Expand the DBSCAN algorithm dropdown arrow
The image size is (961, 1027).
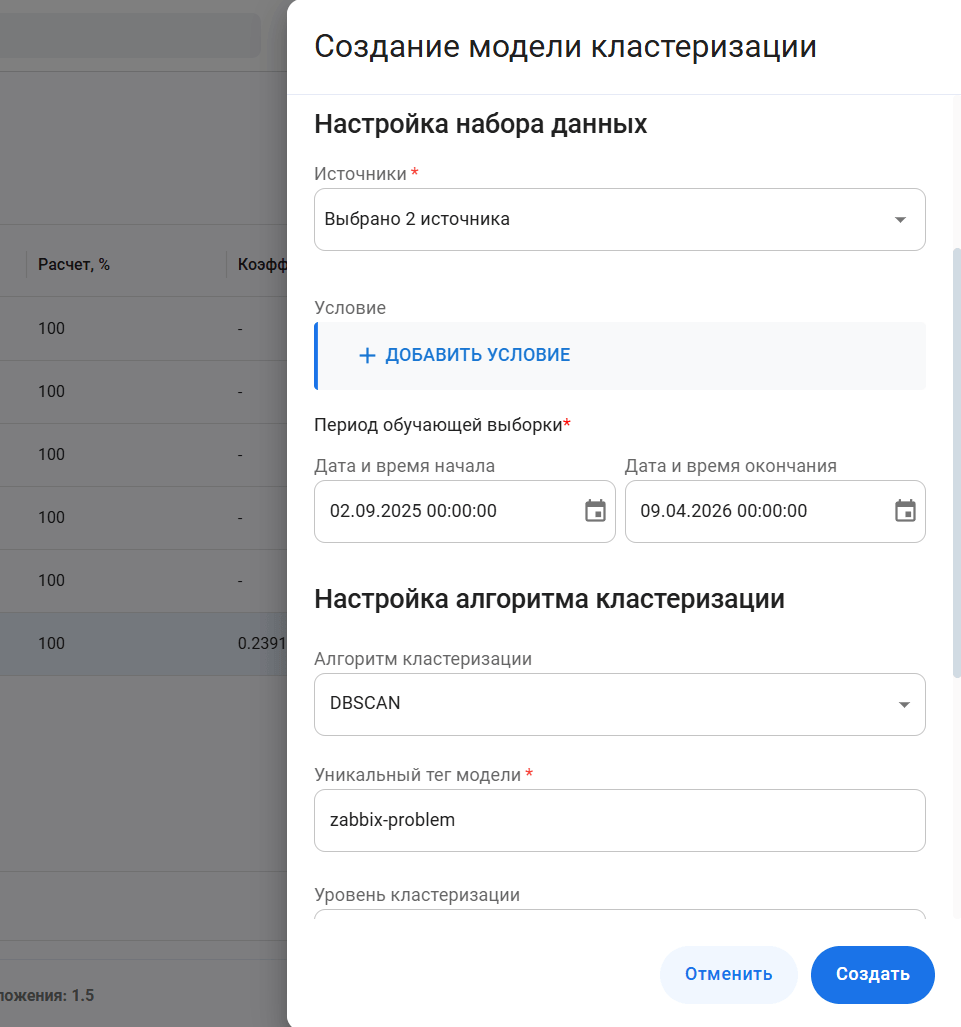tap(904, 704)
